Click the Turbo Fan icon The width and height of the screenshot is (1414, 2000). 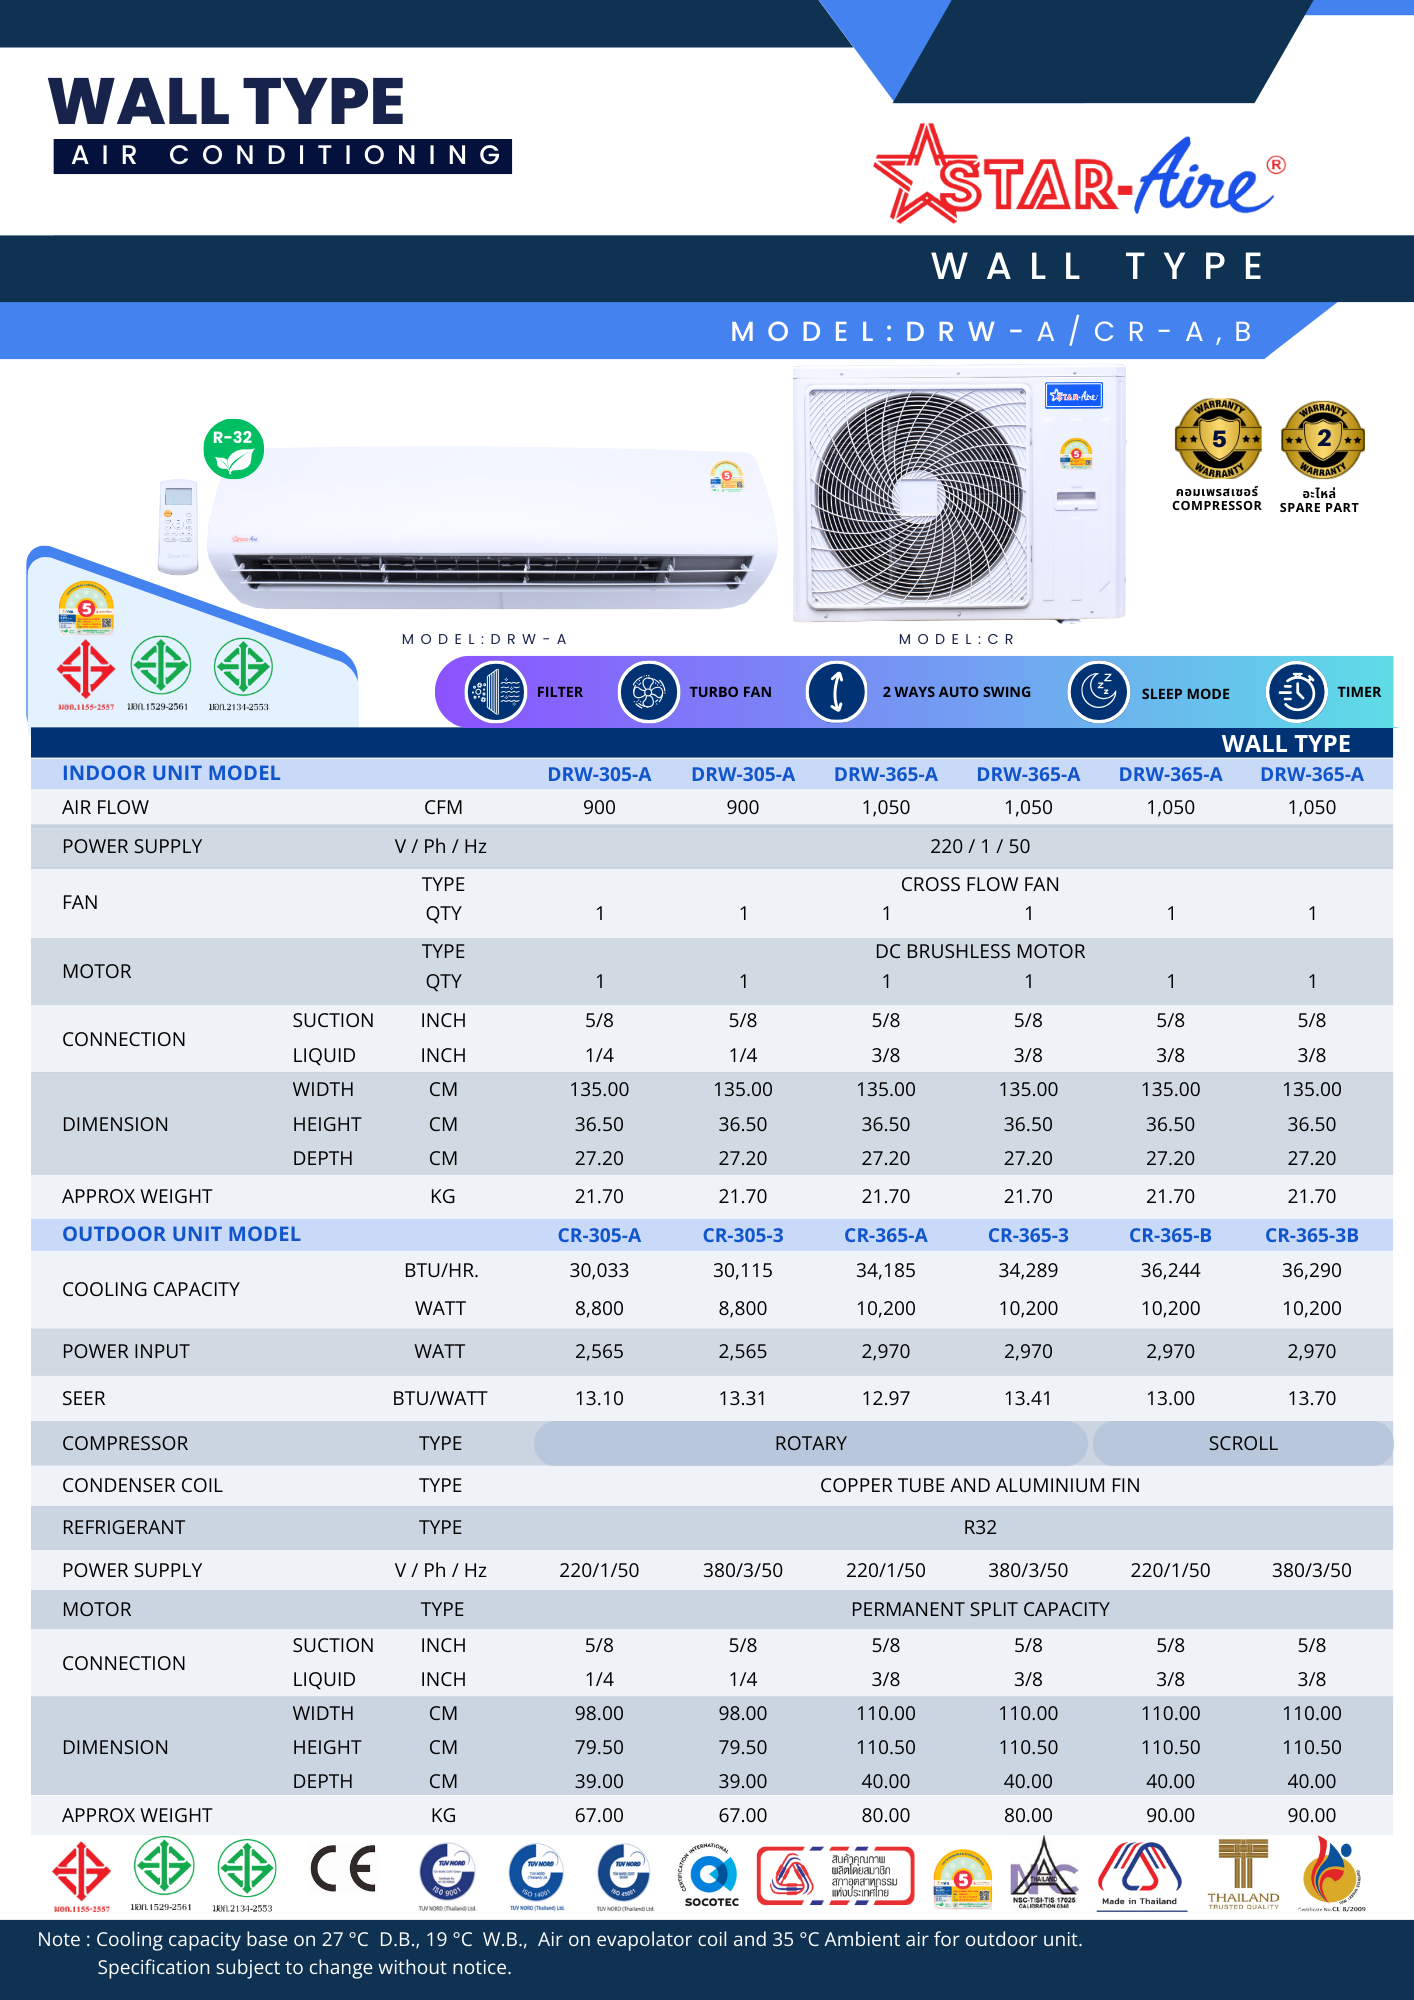pyautogui.click(x=648, y=692)
